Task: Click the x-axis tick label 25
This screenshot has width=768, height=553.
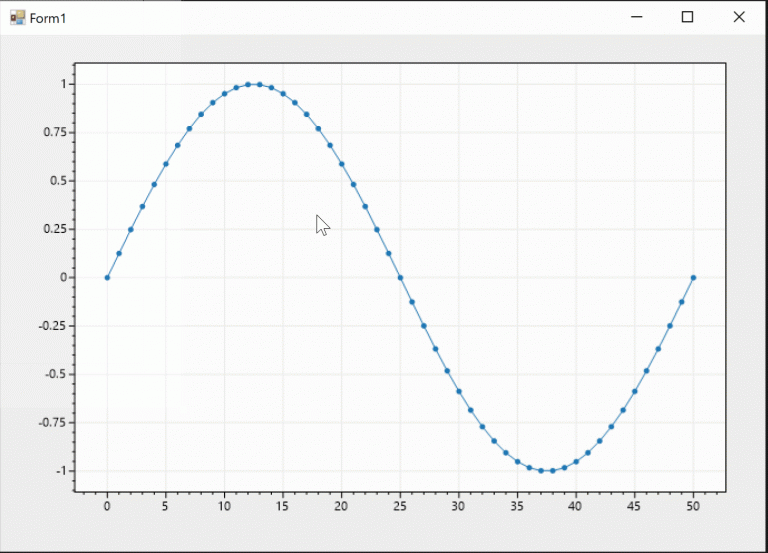Action: click(x=400, y=507)
